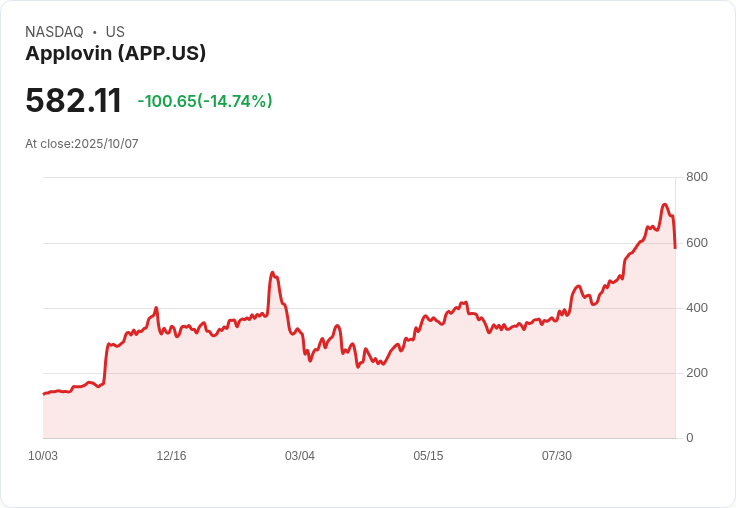Click the 0 value on the y-axis

(x=690, y=438)
